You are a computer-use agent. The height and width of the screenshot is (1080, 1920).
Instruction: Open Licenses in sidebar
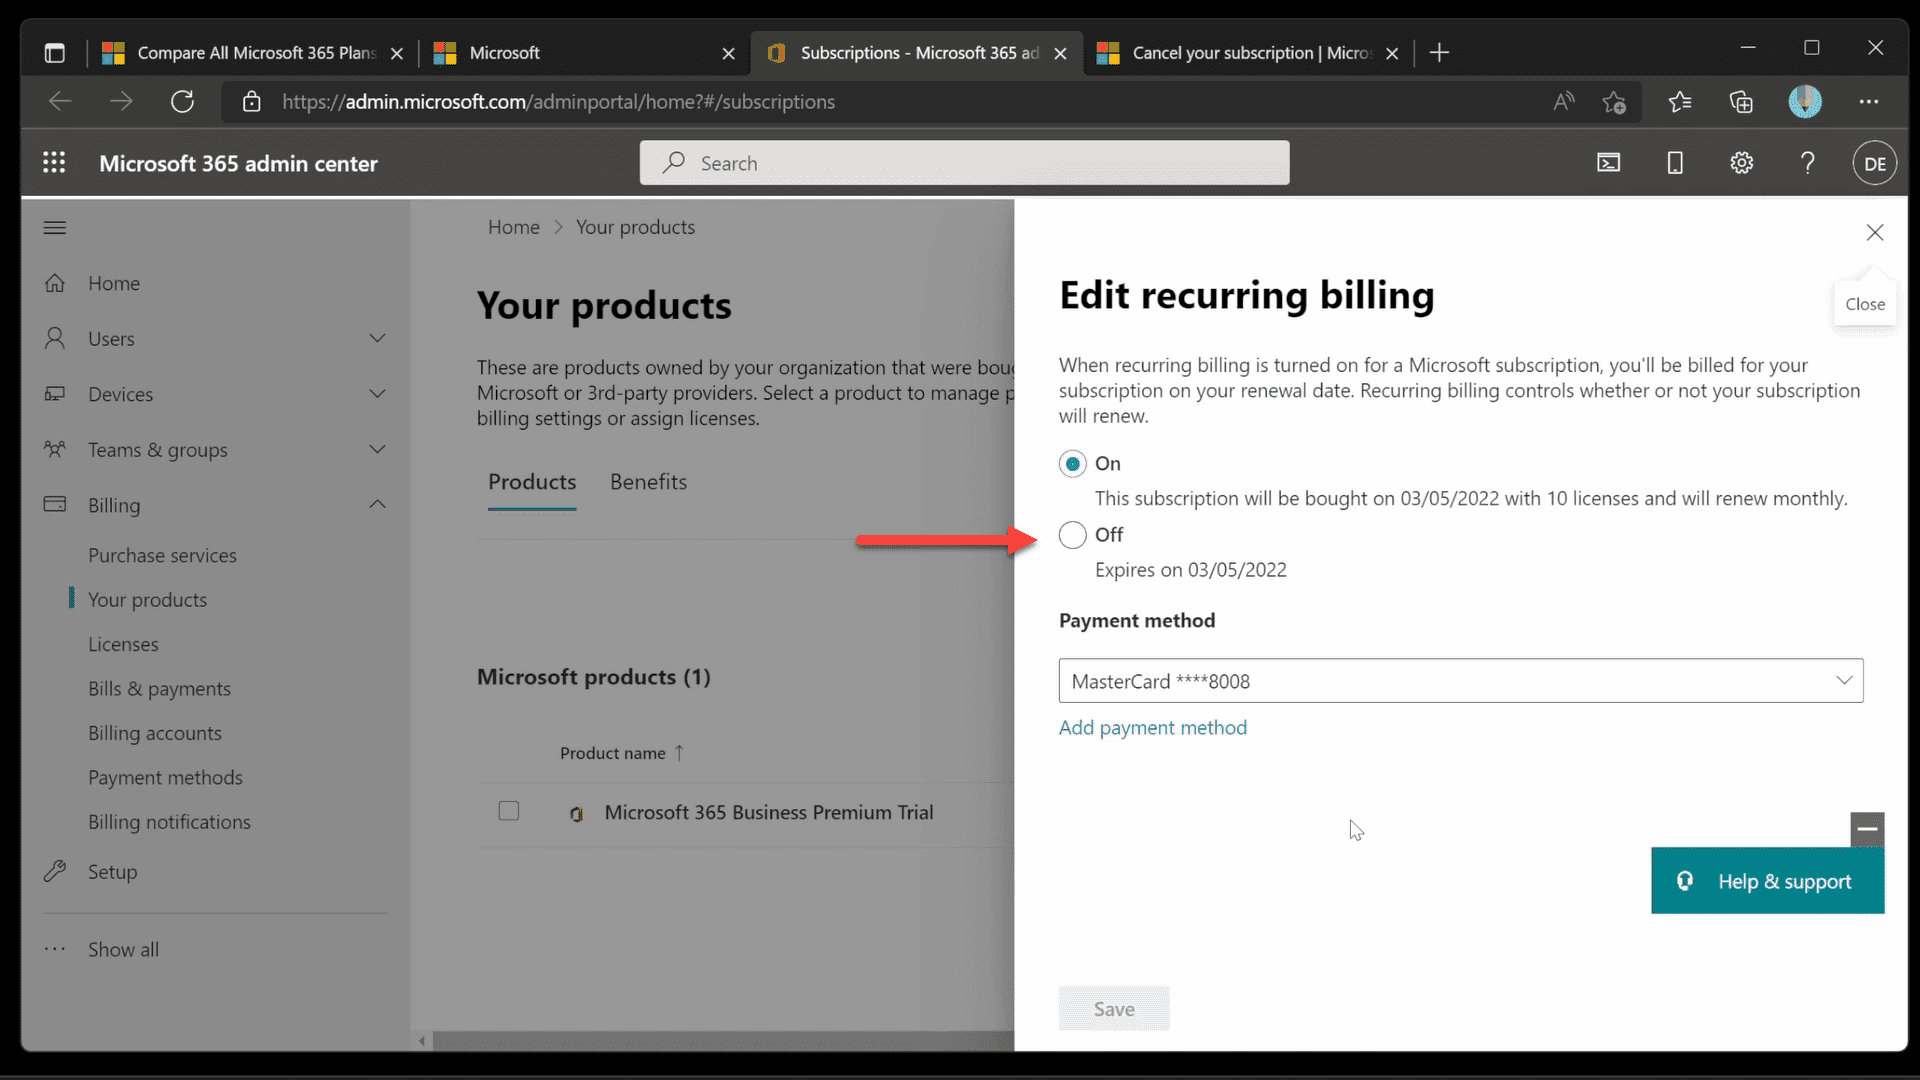[123, 644]
